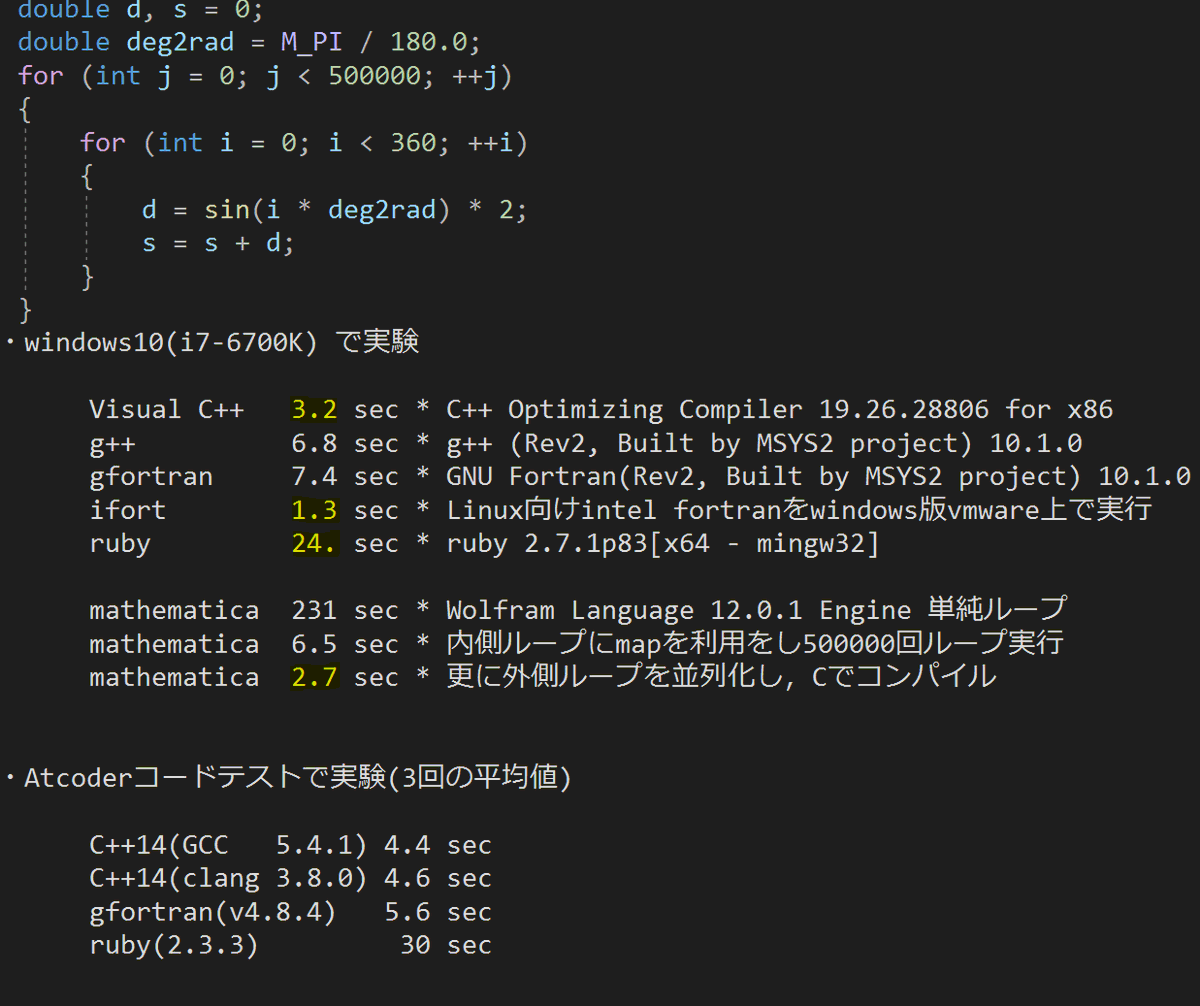This screenshot has width=1200, height=1006.
Task: Click the mathematica 231 sec result
Action: pyautogui.click(x=314, y=610)
